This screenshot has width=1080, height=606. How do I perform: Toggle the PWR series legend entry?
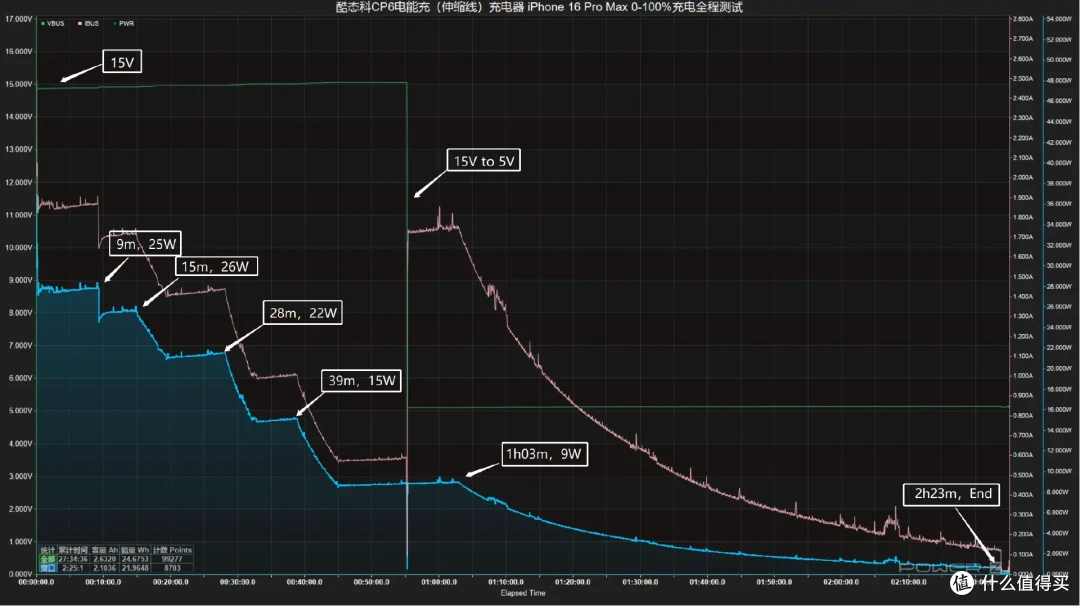(x=124, y=23)
